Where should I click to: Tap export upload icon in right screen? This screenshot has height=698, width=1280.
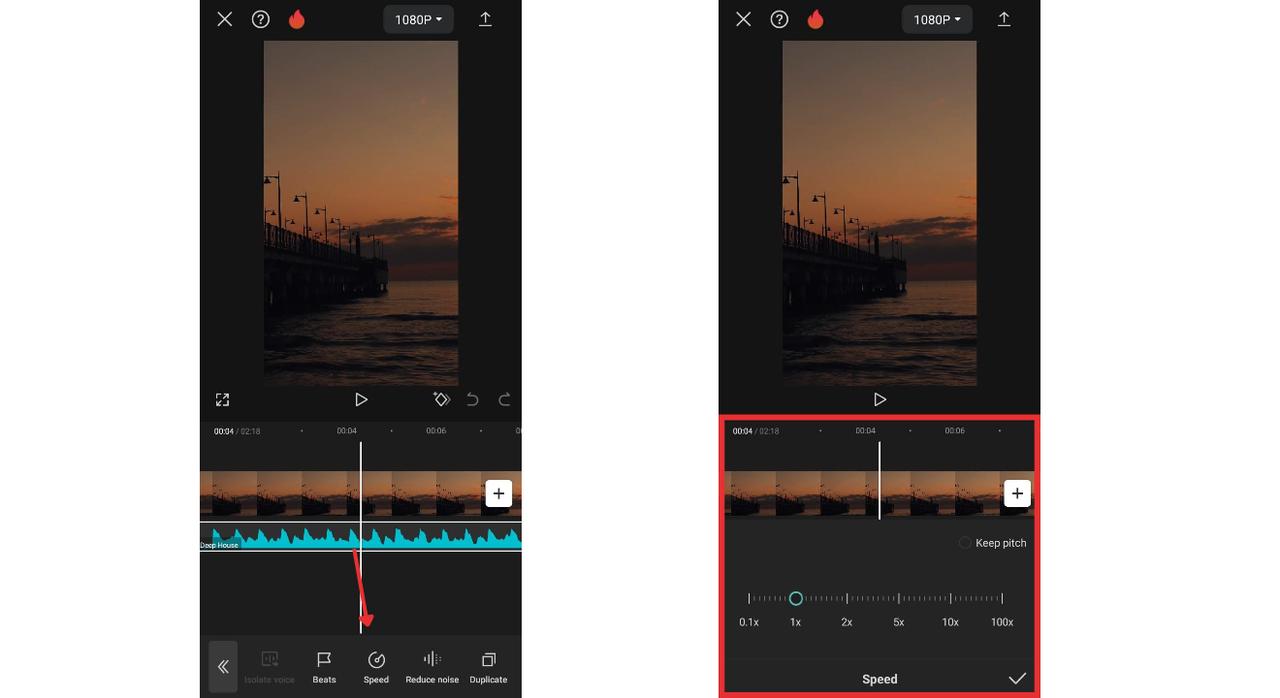tap(1004, 19)
